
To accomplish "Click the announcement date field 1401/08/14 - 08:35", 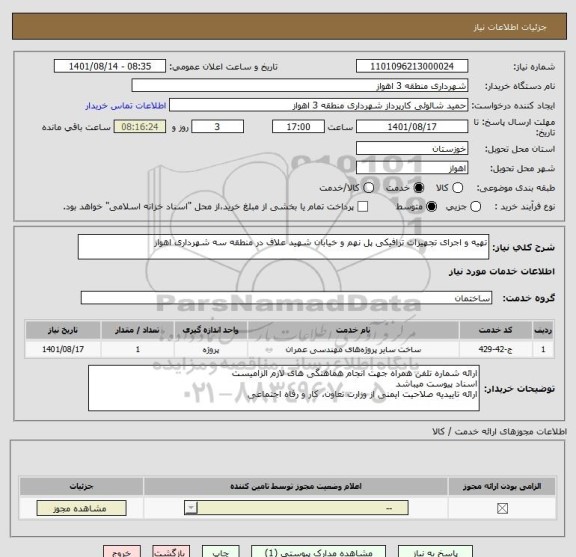I will click(110, 66).
